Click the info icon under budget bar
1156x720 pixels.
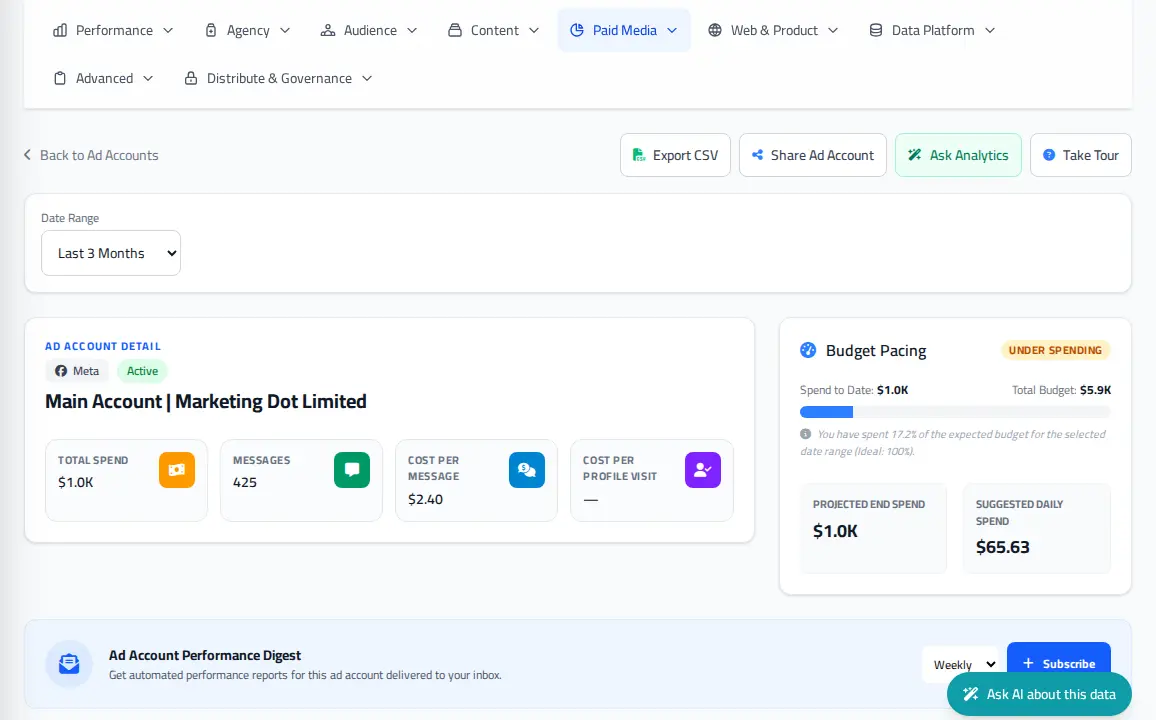point(805,434)
